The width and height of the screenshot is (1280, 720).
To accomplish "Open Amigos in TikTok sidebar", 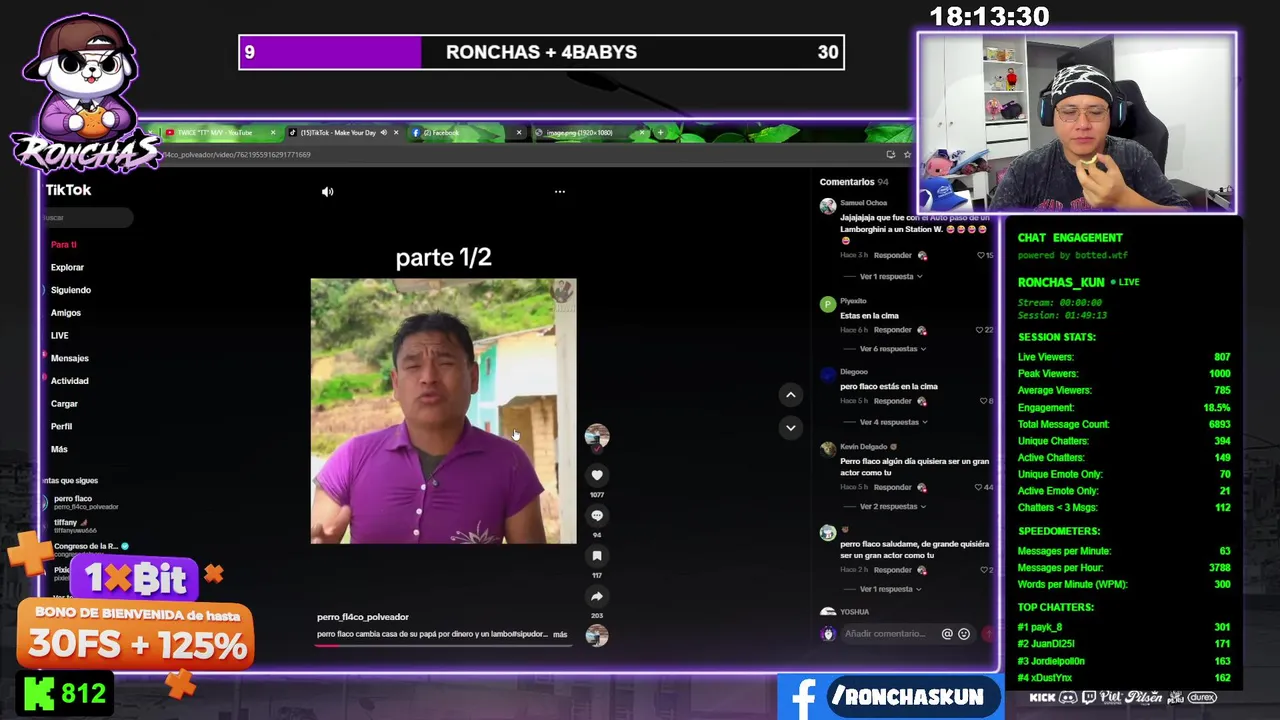I will tap(66, 313).
